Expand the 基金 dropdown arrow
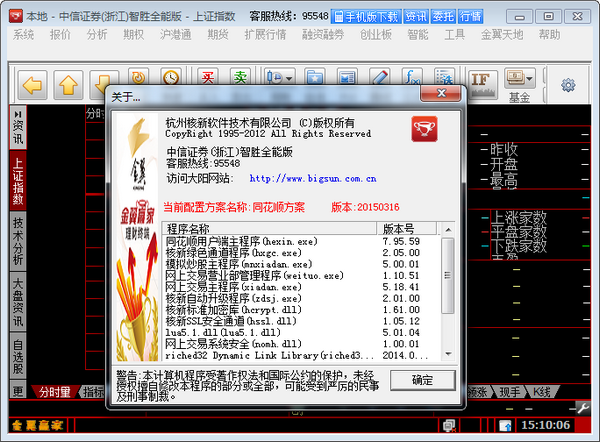 (x=529, y=79)
